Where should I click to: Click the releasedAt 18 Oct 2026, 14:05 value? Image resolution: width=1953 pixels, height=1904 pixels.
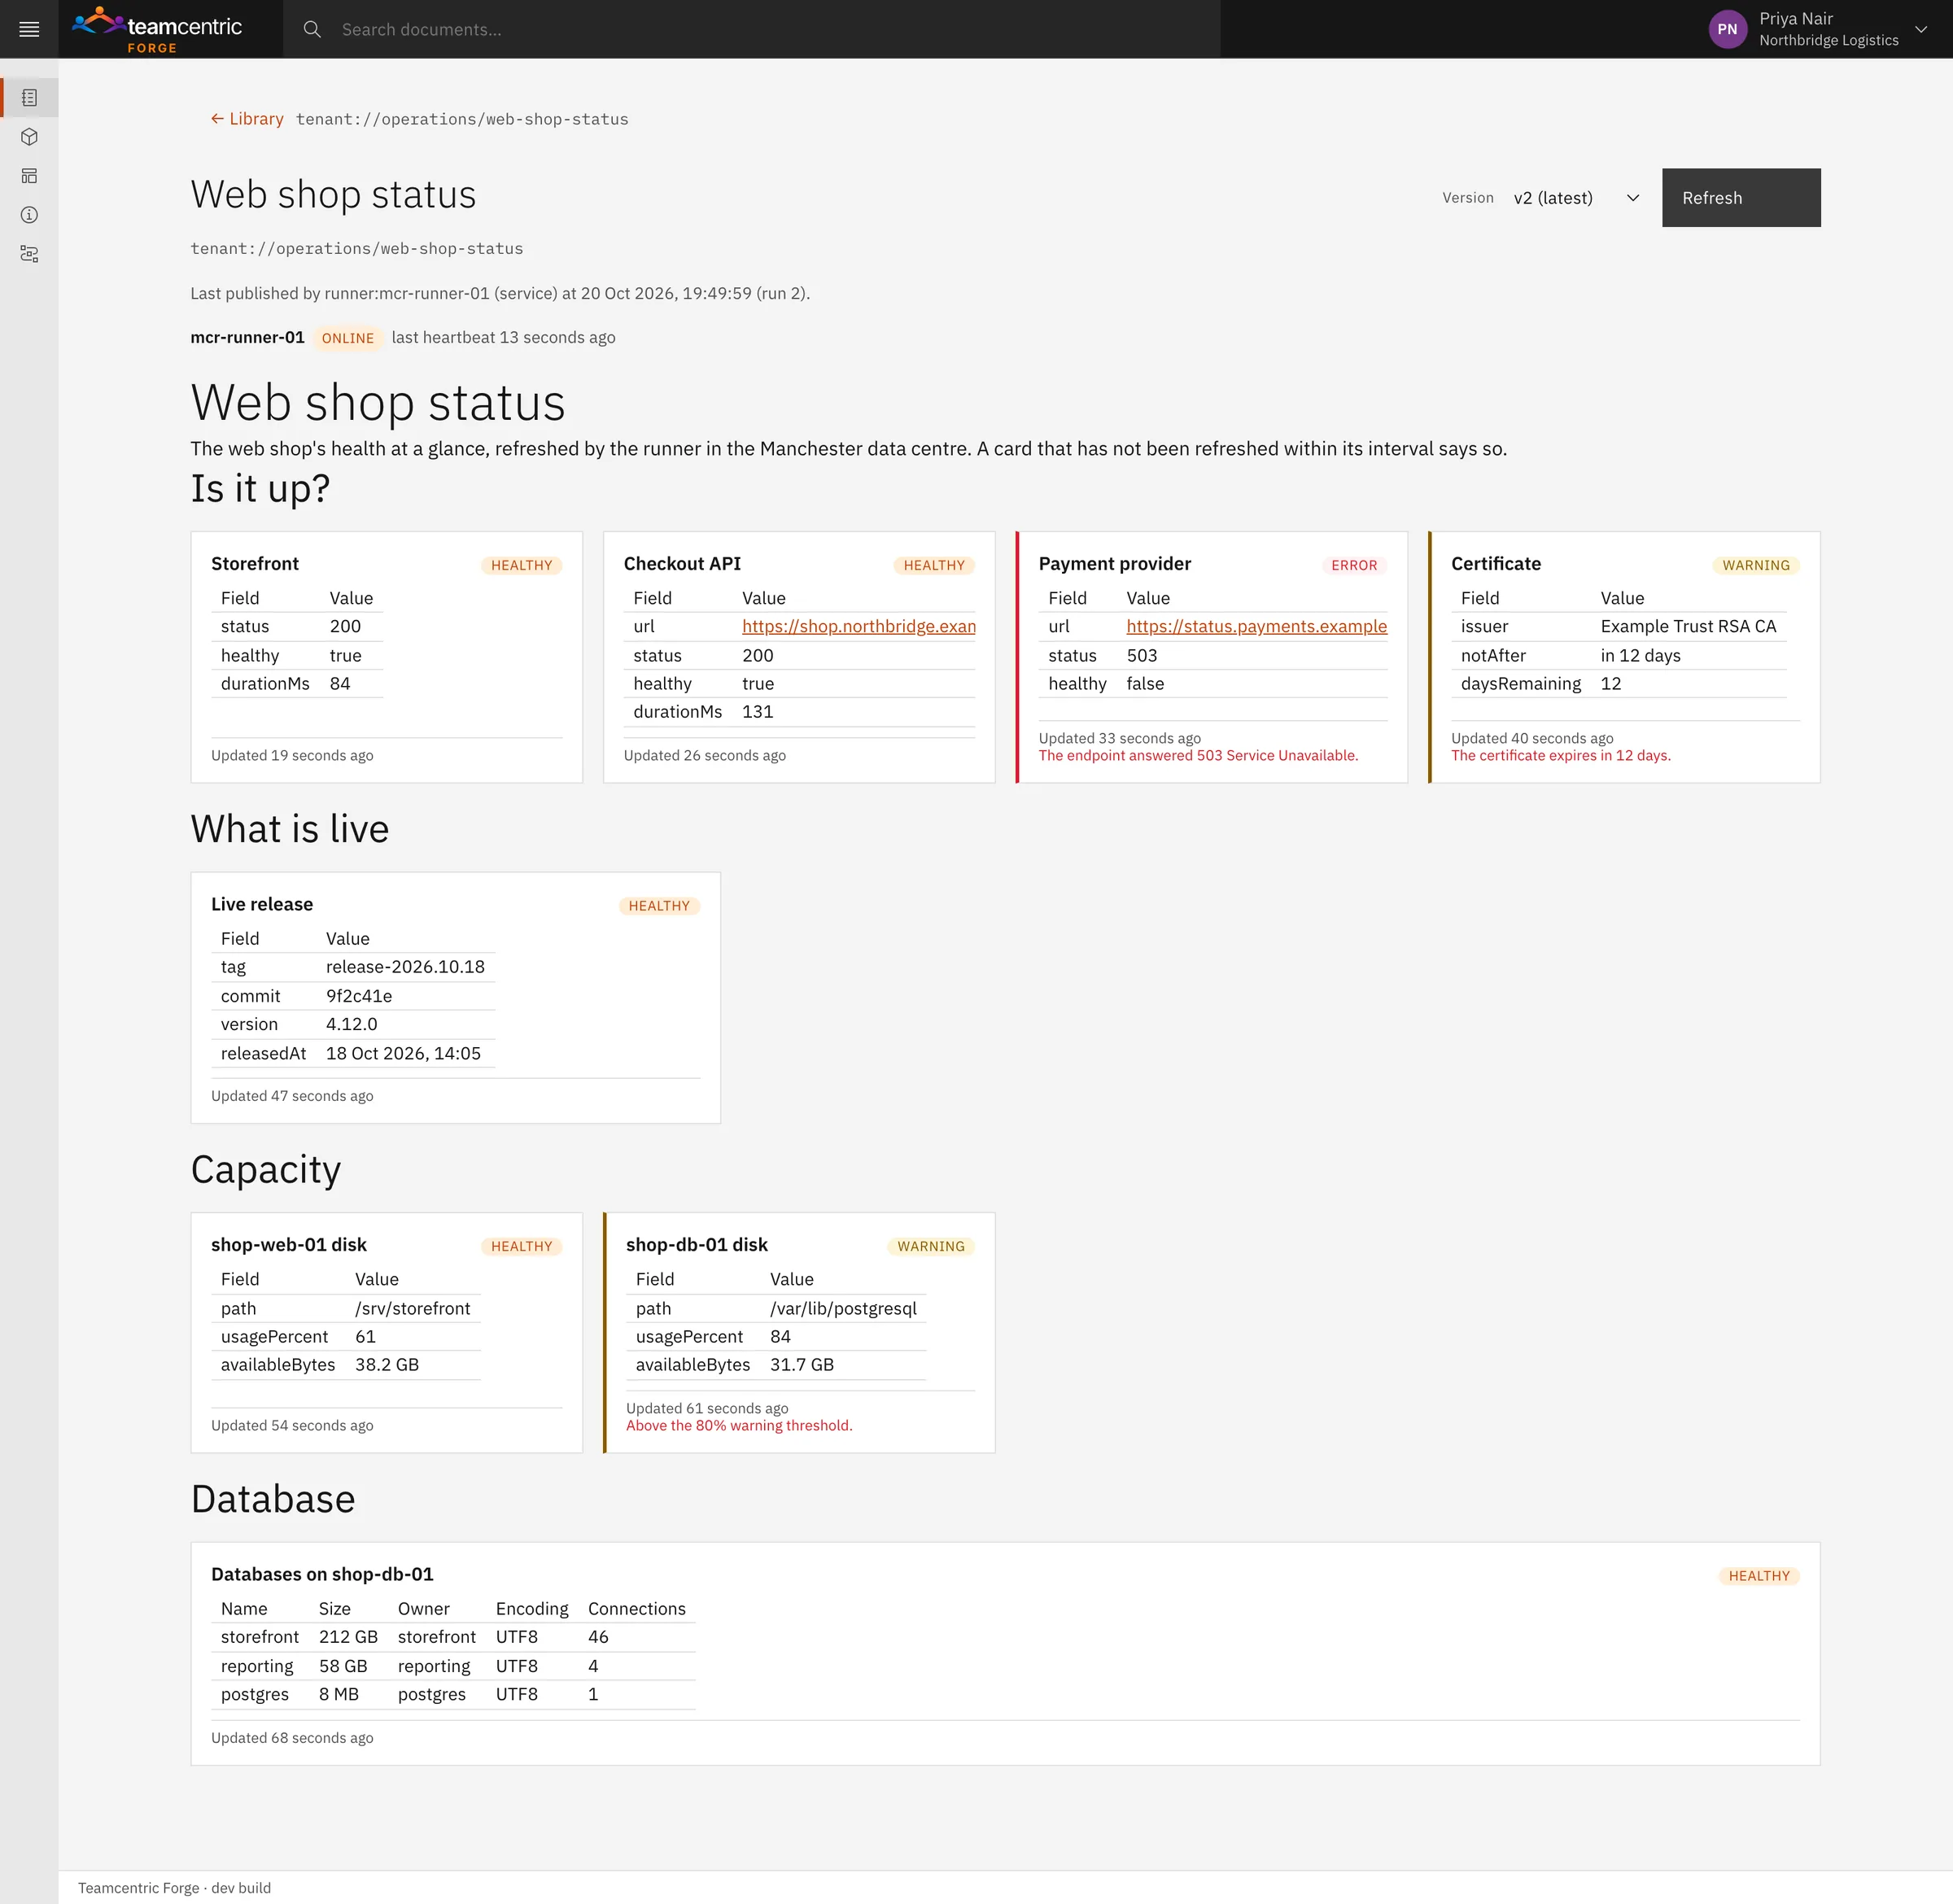coord(403,1053)
